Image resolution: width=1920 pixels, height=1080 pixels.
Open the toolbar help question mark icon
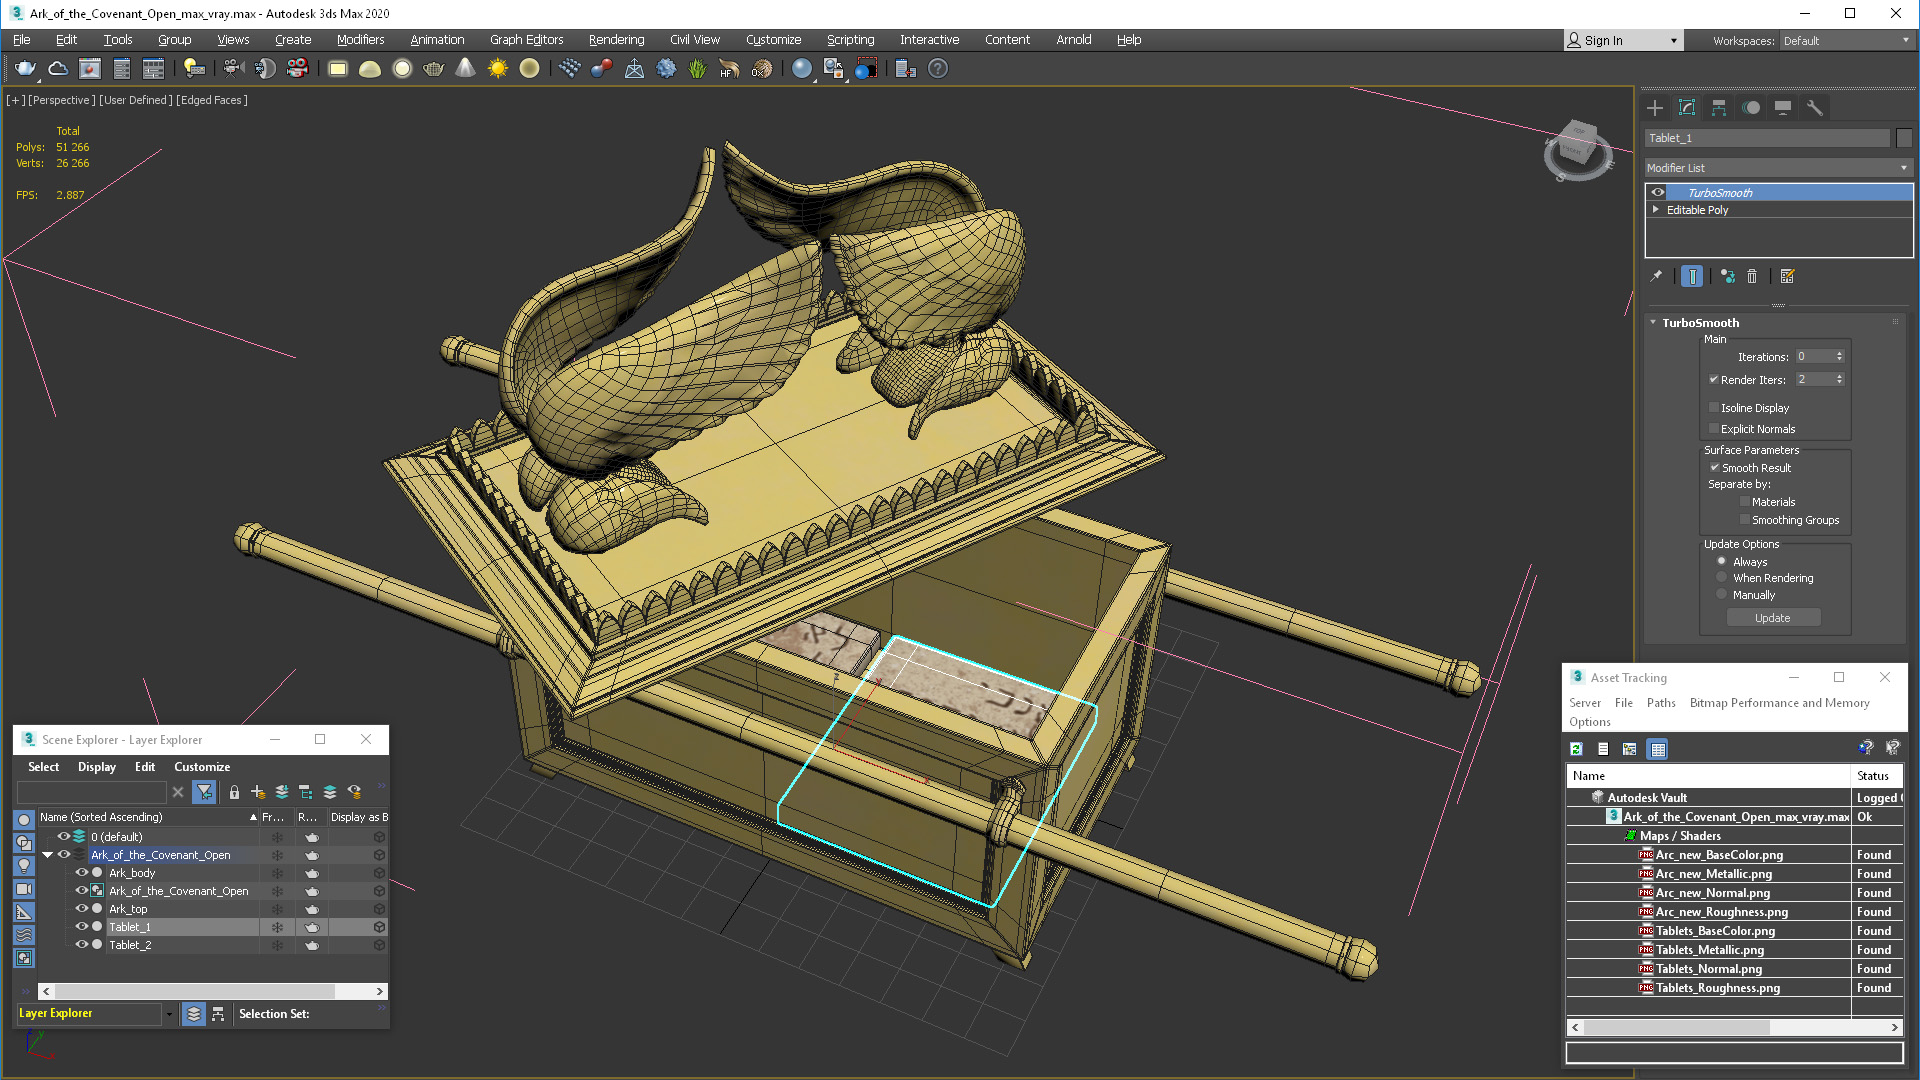click(937, 69)
